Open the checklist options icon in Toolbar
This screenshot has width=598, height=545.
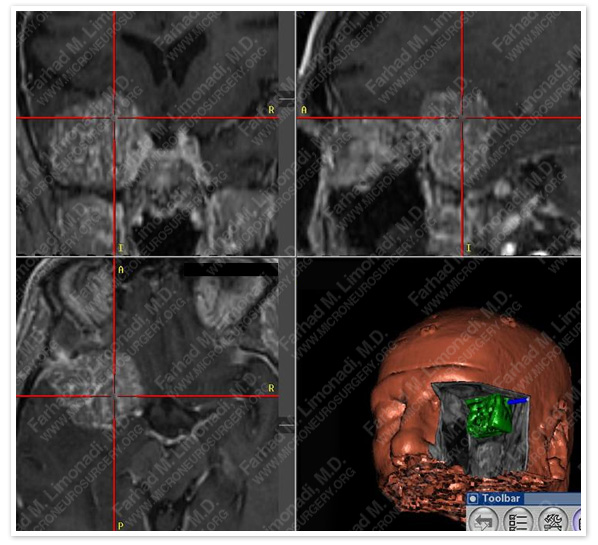coord(519,519)
